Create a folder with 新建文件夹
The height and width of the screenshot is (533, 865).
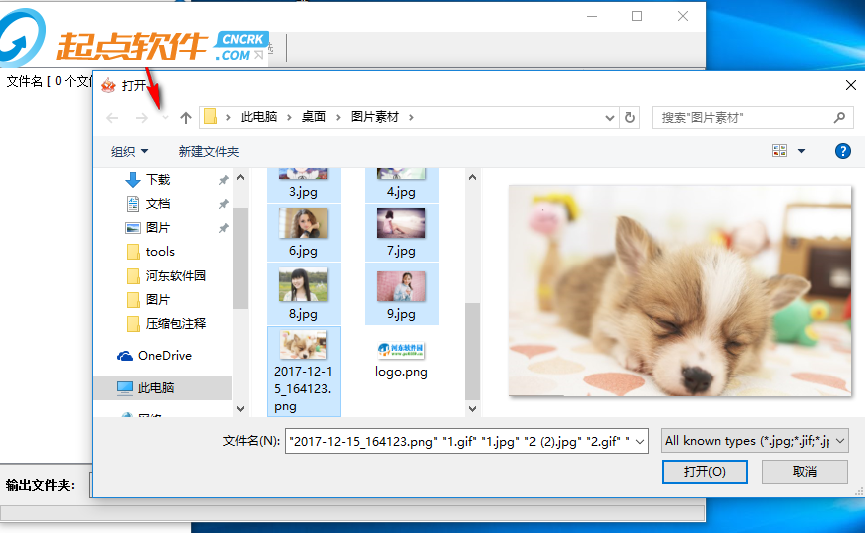click(209, 151)
